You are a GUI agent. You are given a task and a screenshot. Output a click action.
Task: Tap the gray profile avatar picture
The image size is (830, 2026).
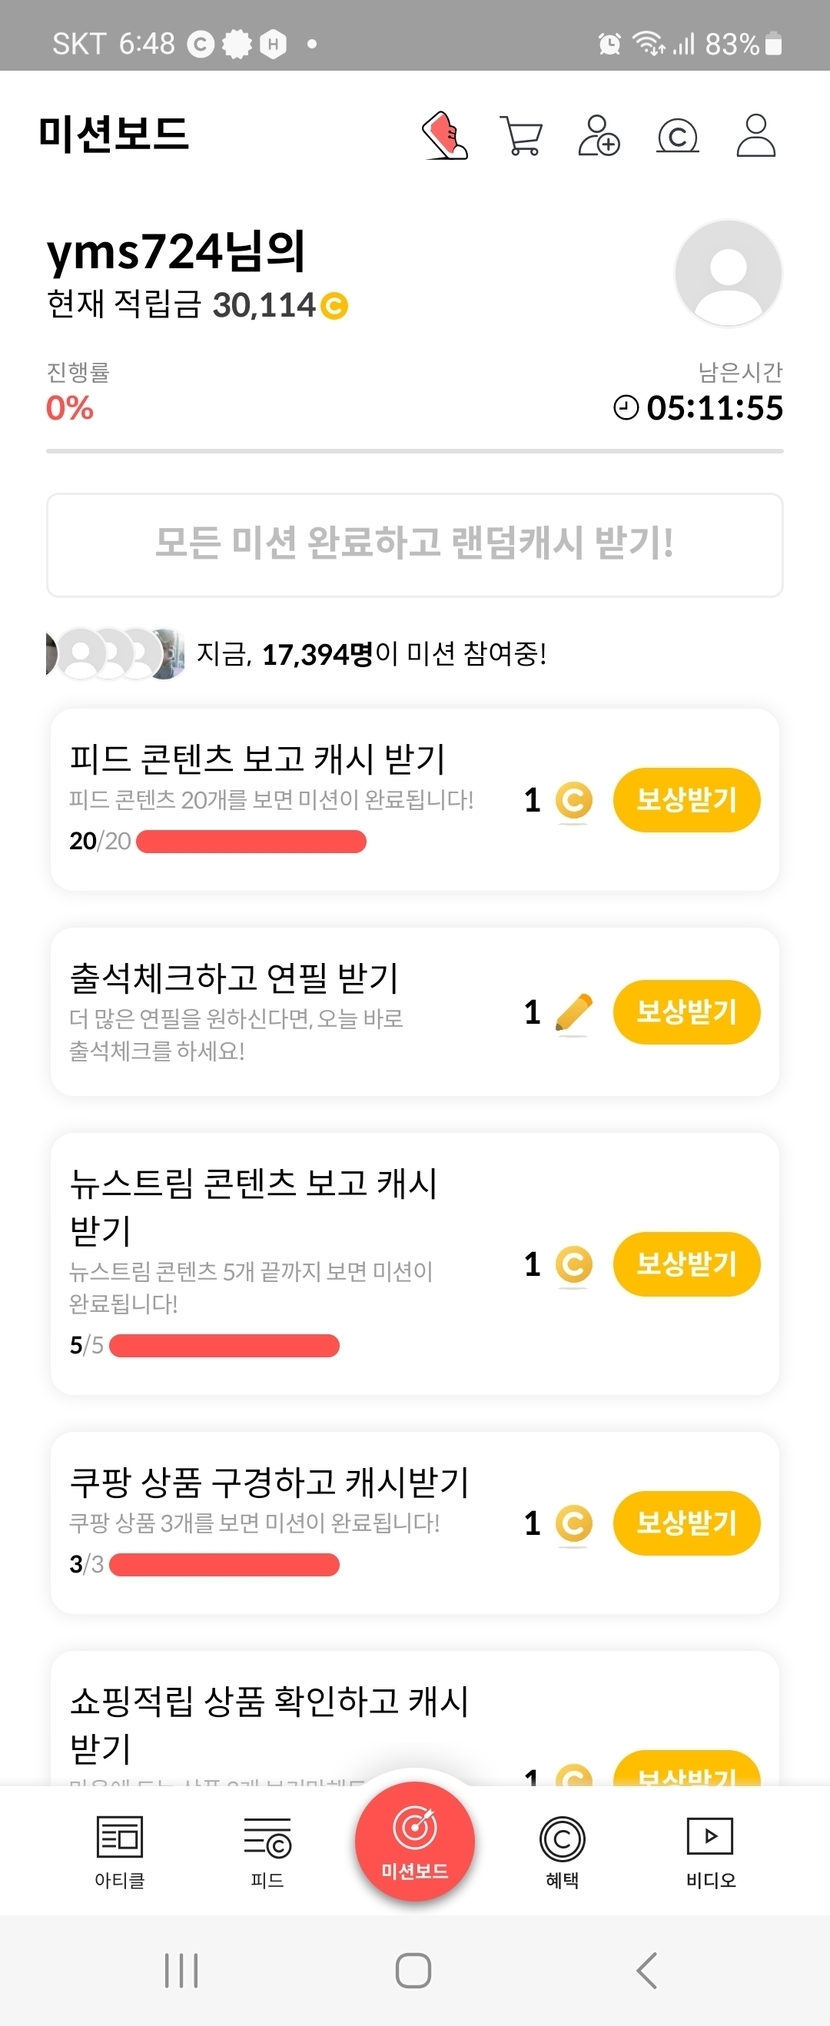pos(728,273)
